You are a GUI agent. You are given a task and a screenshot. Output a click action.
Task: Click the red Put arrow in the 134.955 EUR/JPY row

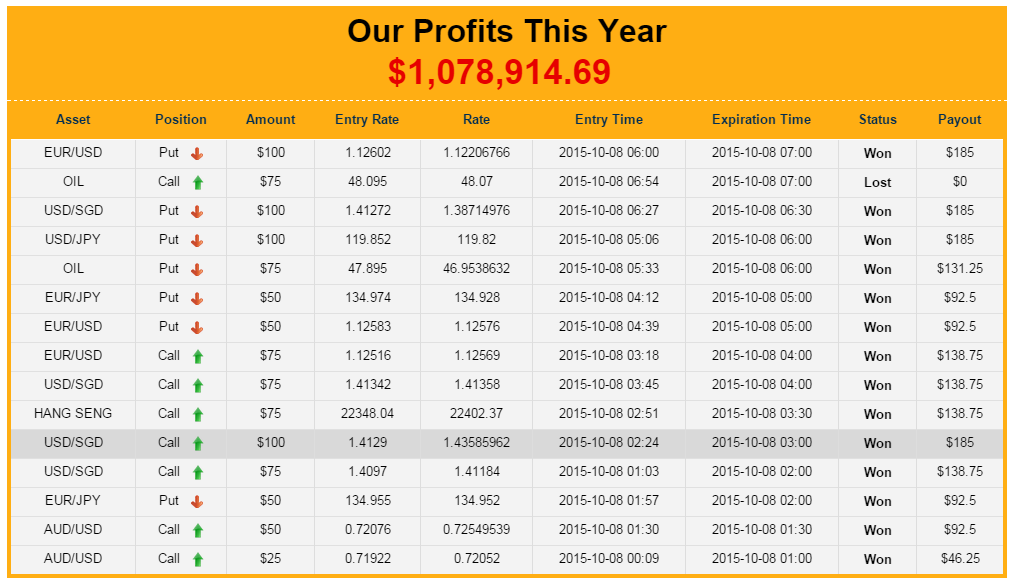click(197, 501)
